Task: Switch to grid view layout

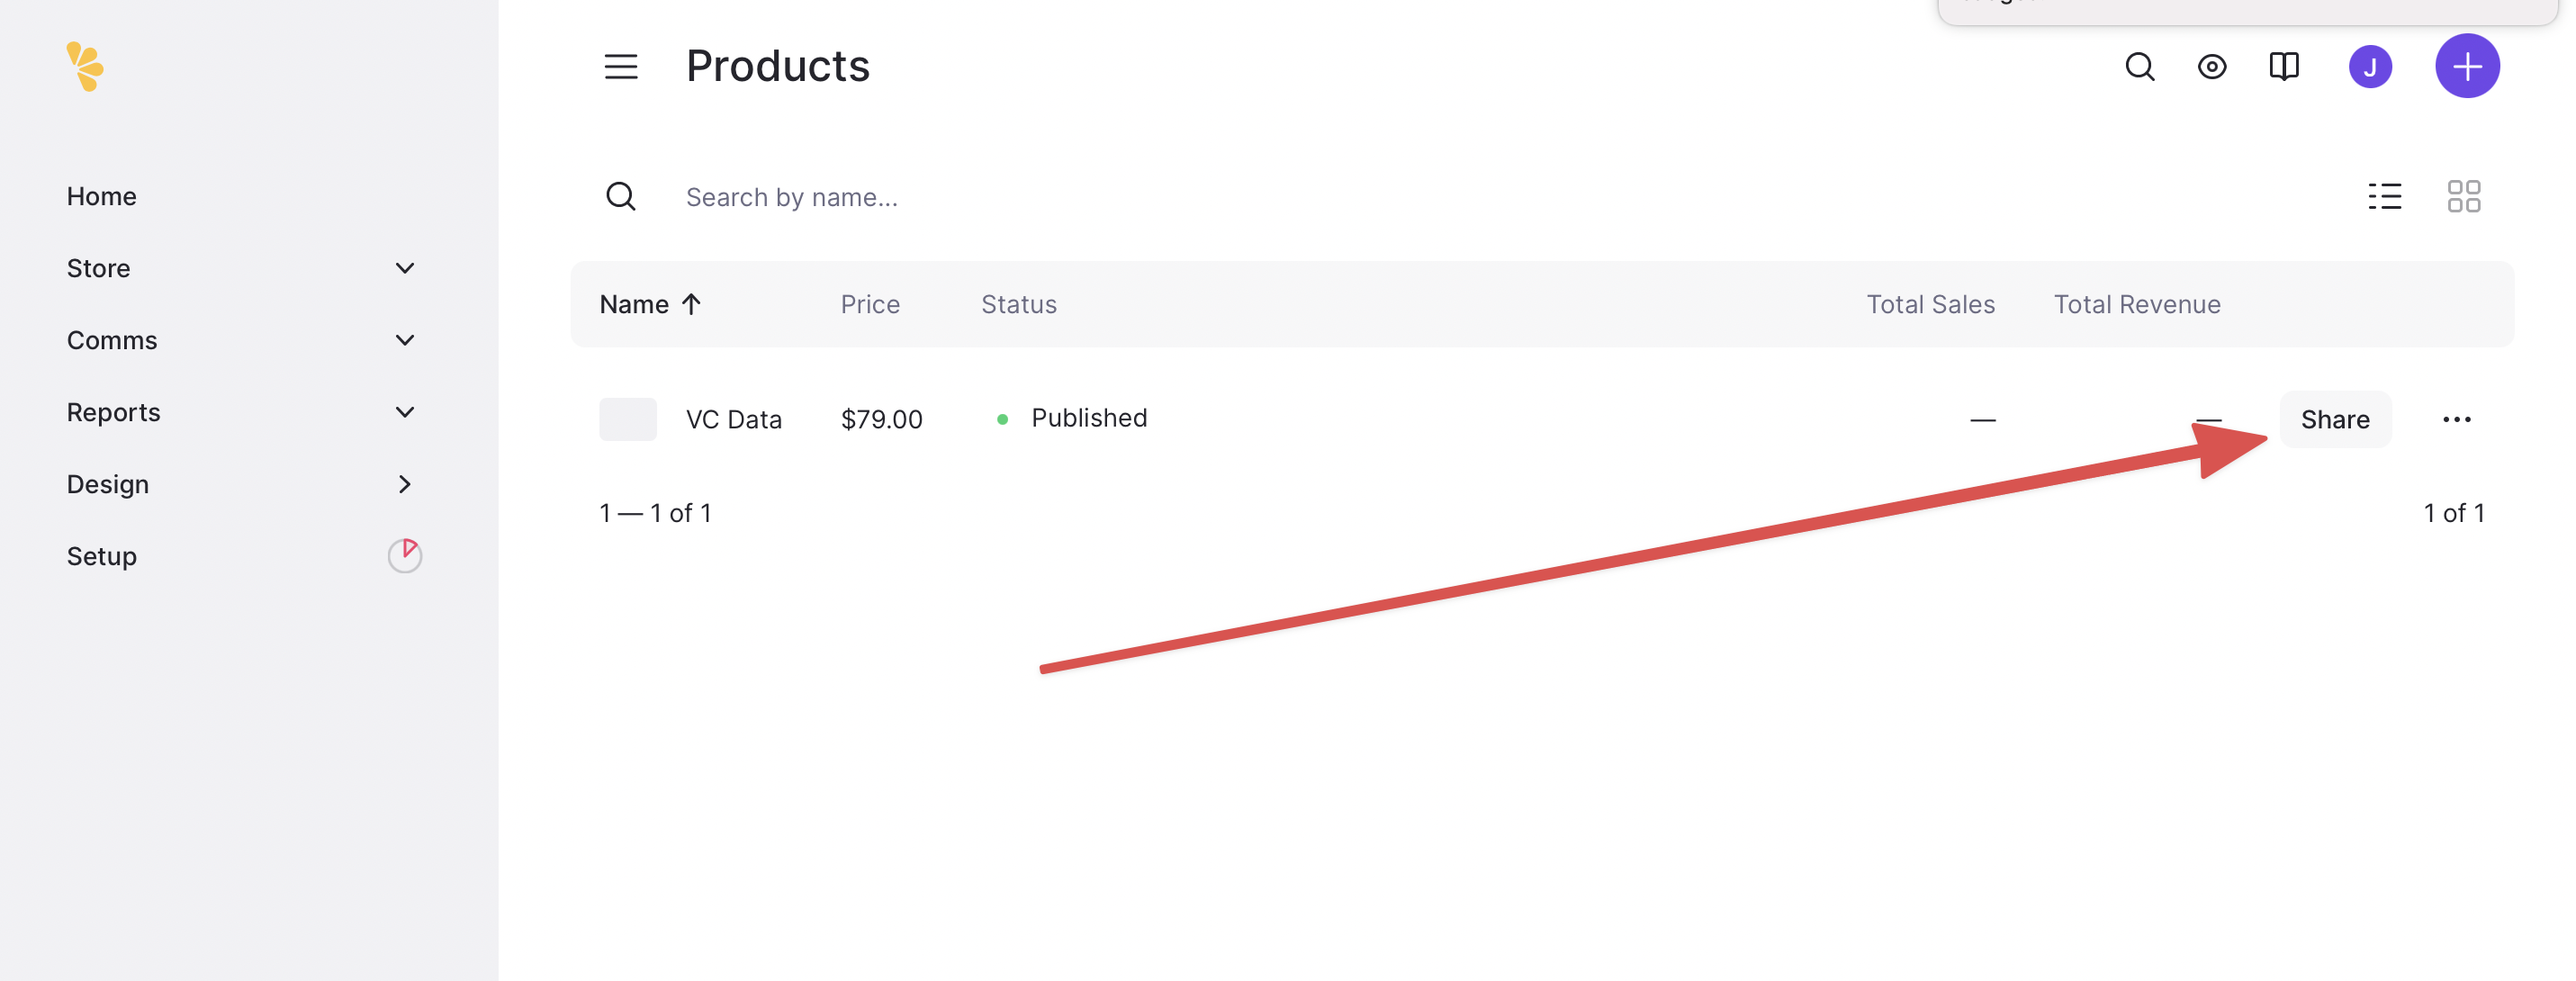Action: click(2463, 196)
